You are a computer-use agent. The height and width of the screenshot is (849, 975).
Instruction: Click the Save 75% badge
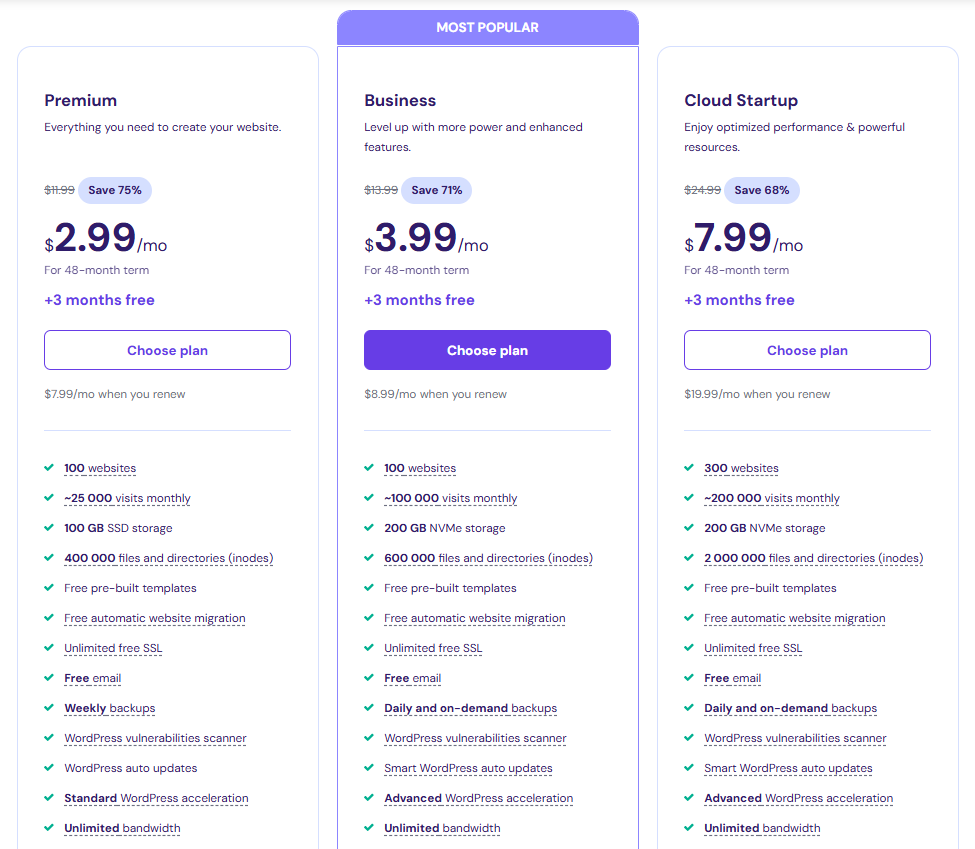[x=115, y=190]
